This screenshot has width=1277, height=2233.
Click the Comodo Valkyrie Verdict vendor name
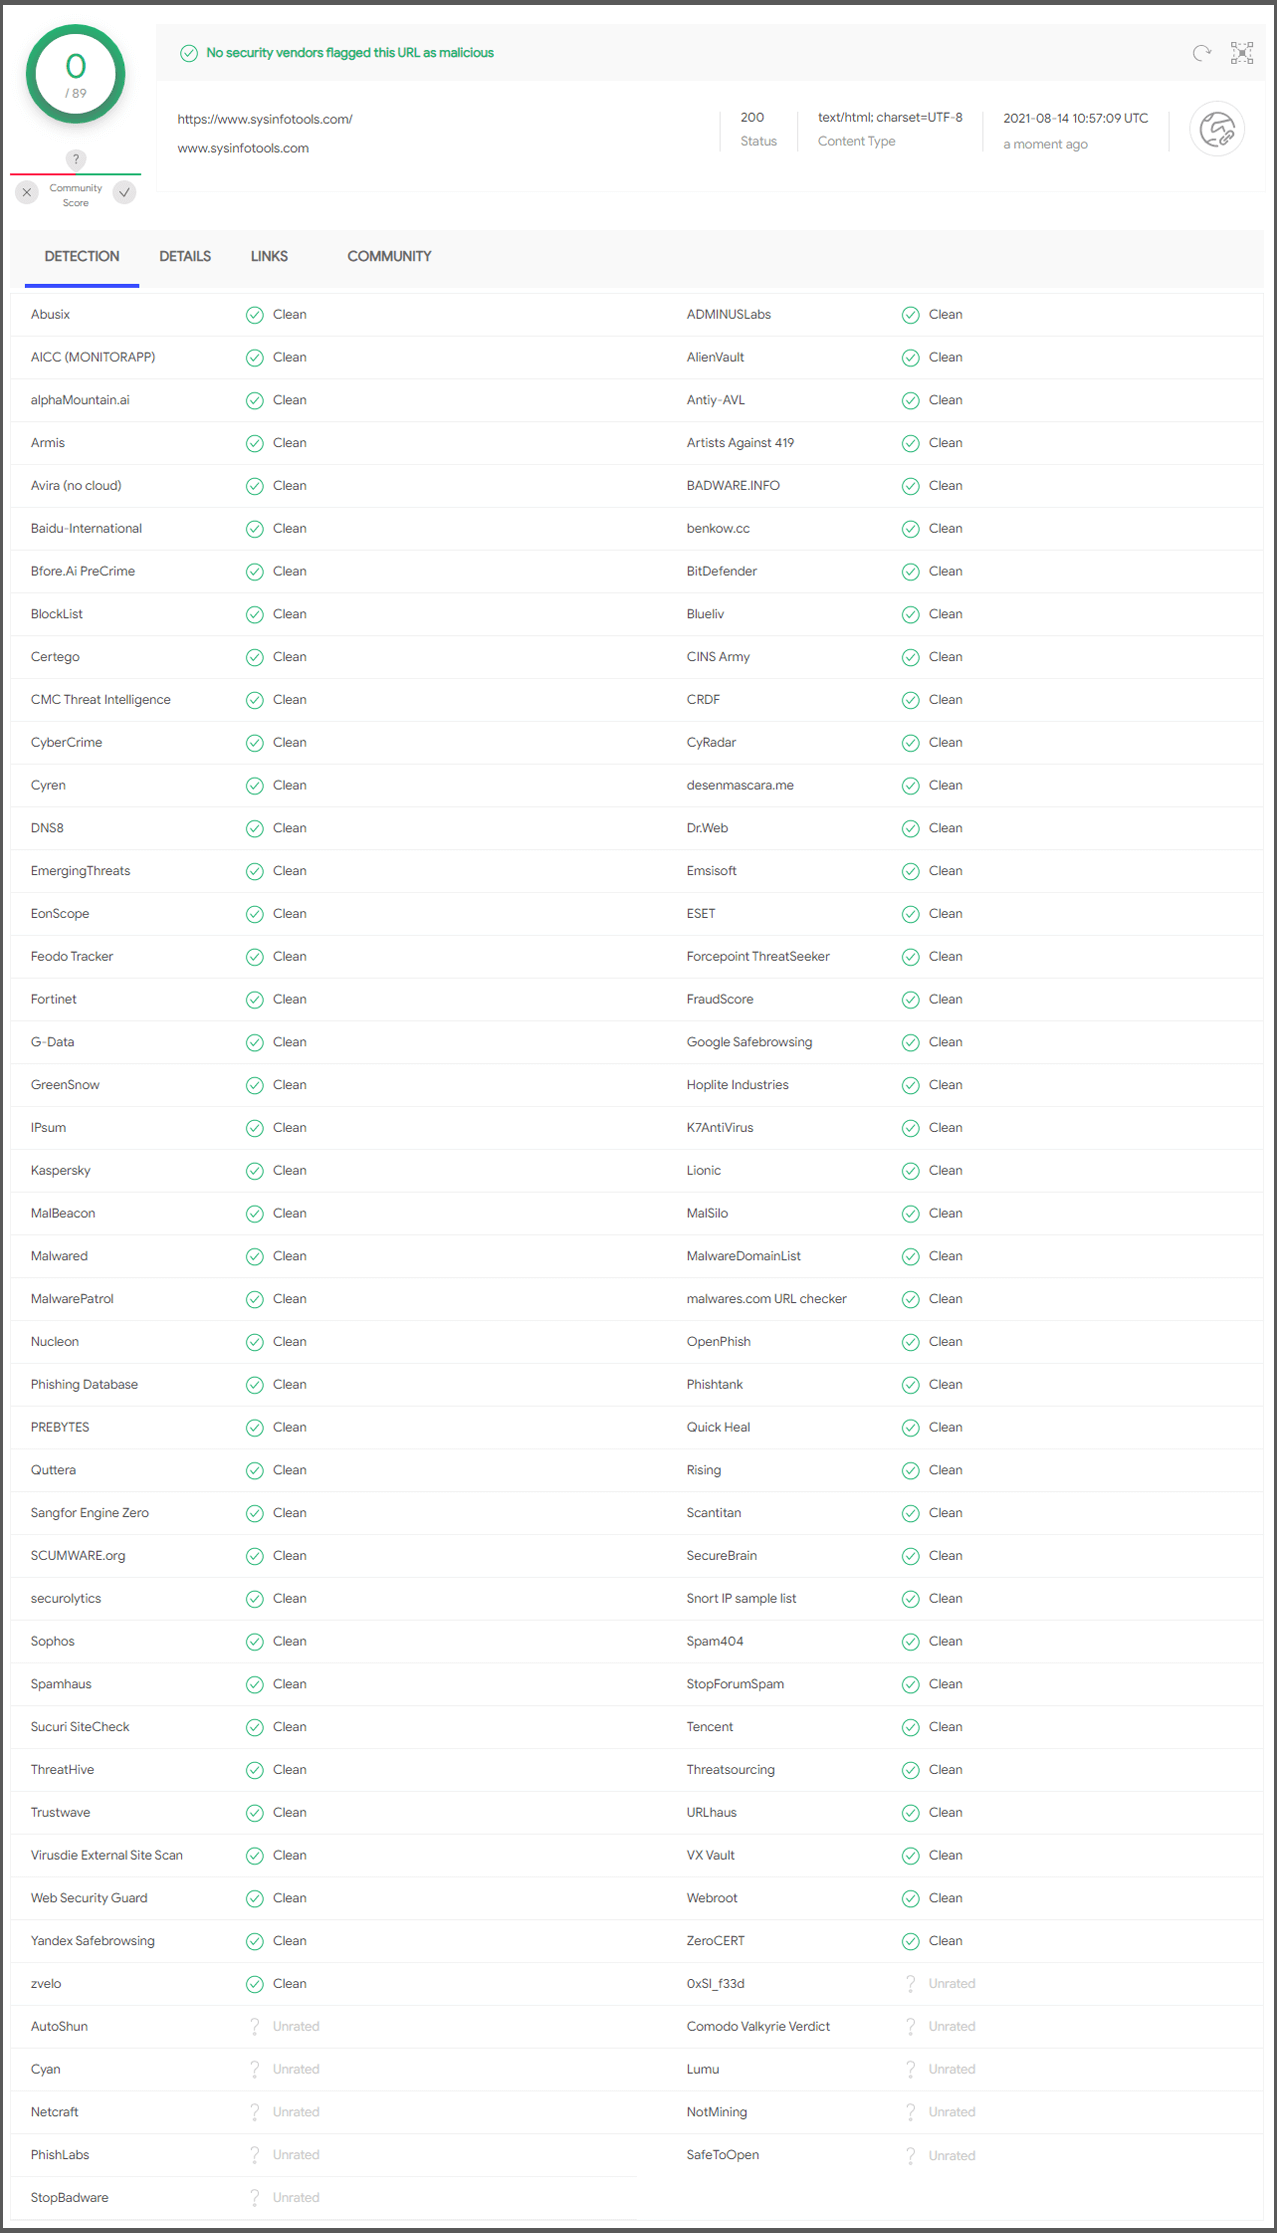[758, 2026]
